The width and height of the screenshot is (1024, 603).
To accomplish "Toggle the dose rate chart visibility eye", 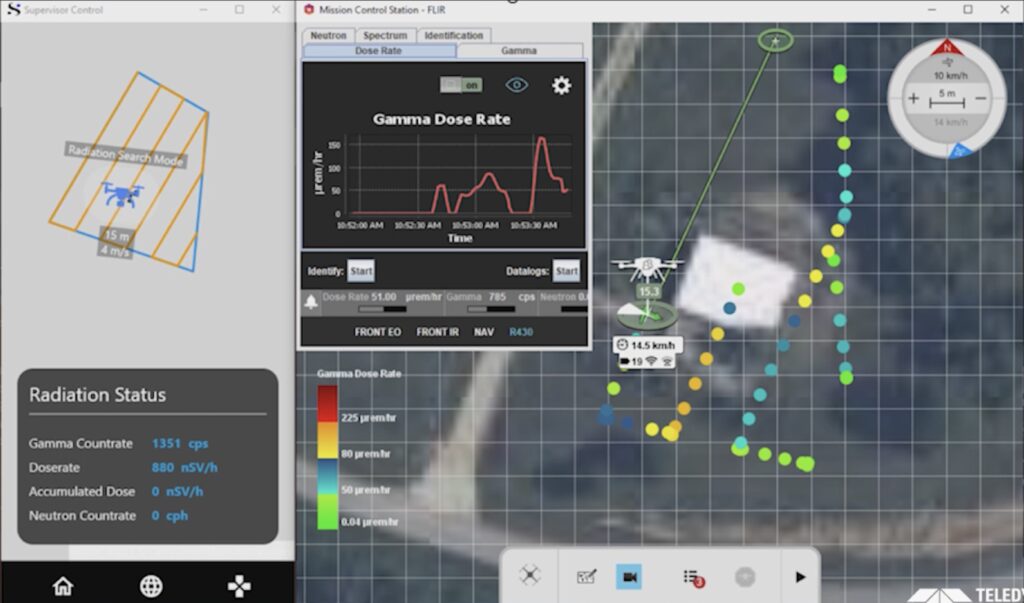I will coord(516,85).
